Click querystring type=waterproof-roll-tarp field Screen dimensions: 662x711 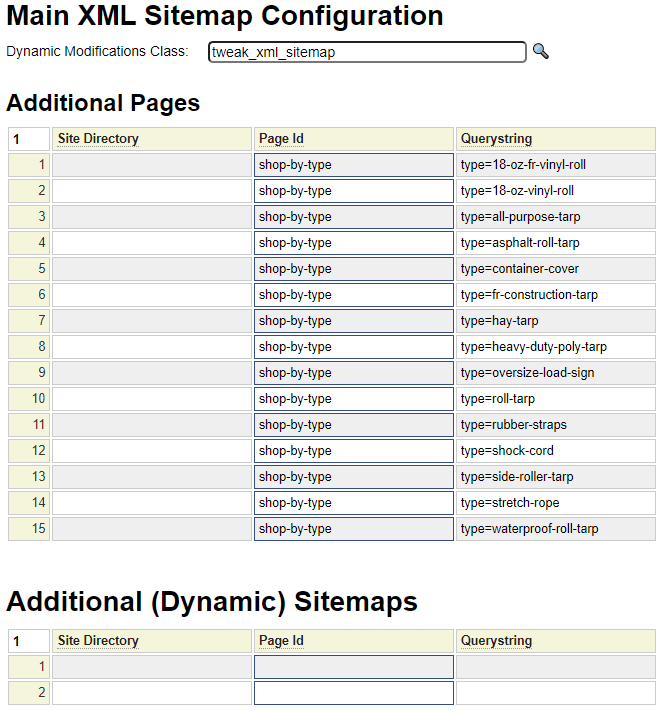click(555, 529)
